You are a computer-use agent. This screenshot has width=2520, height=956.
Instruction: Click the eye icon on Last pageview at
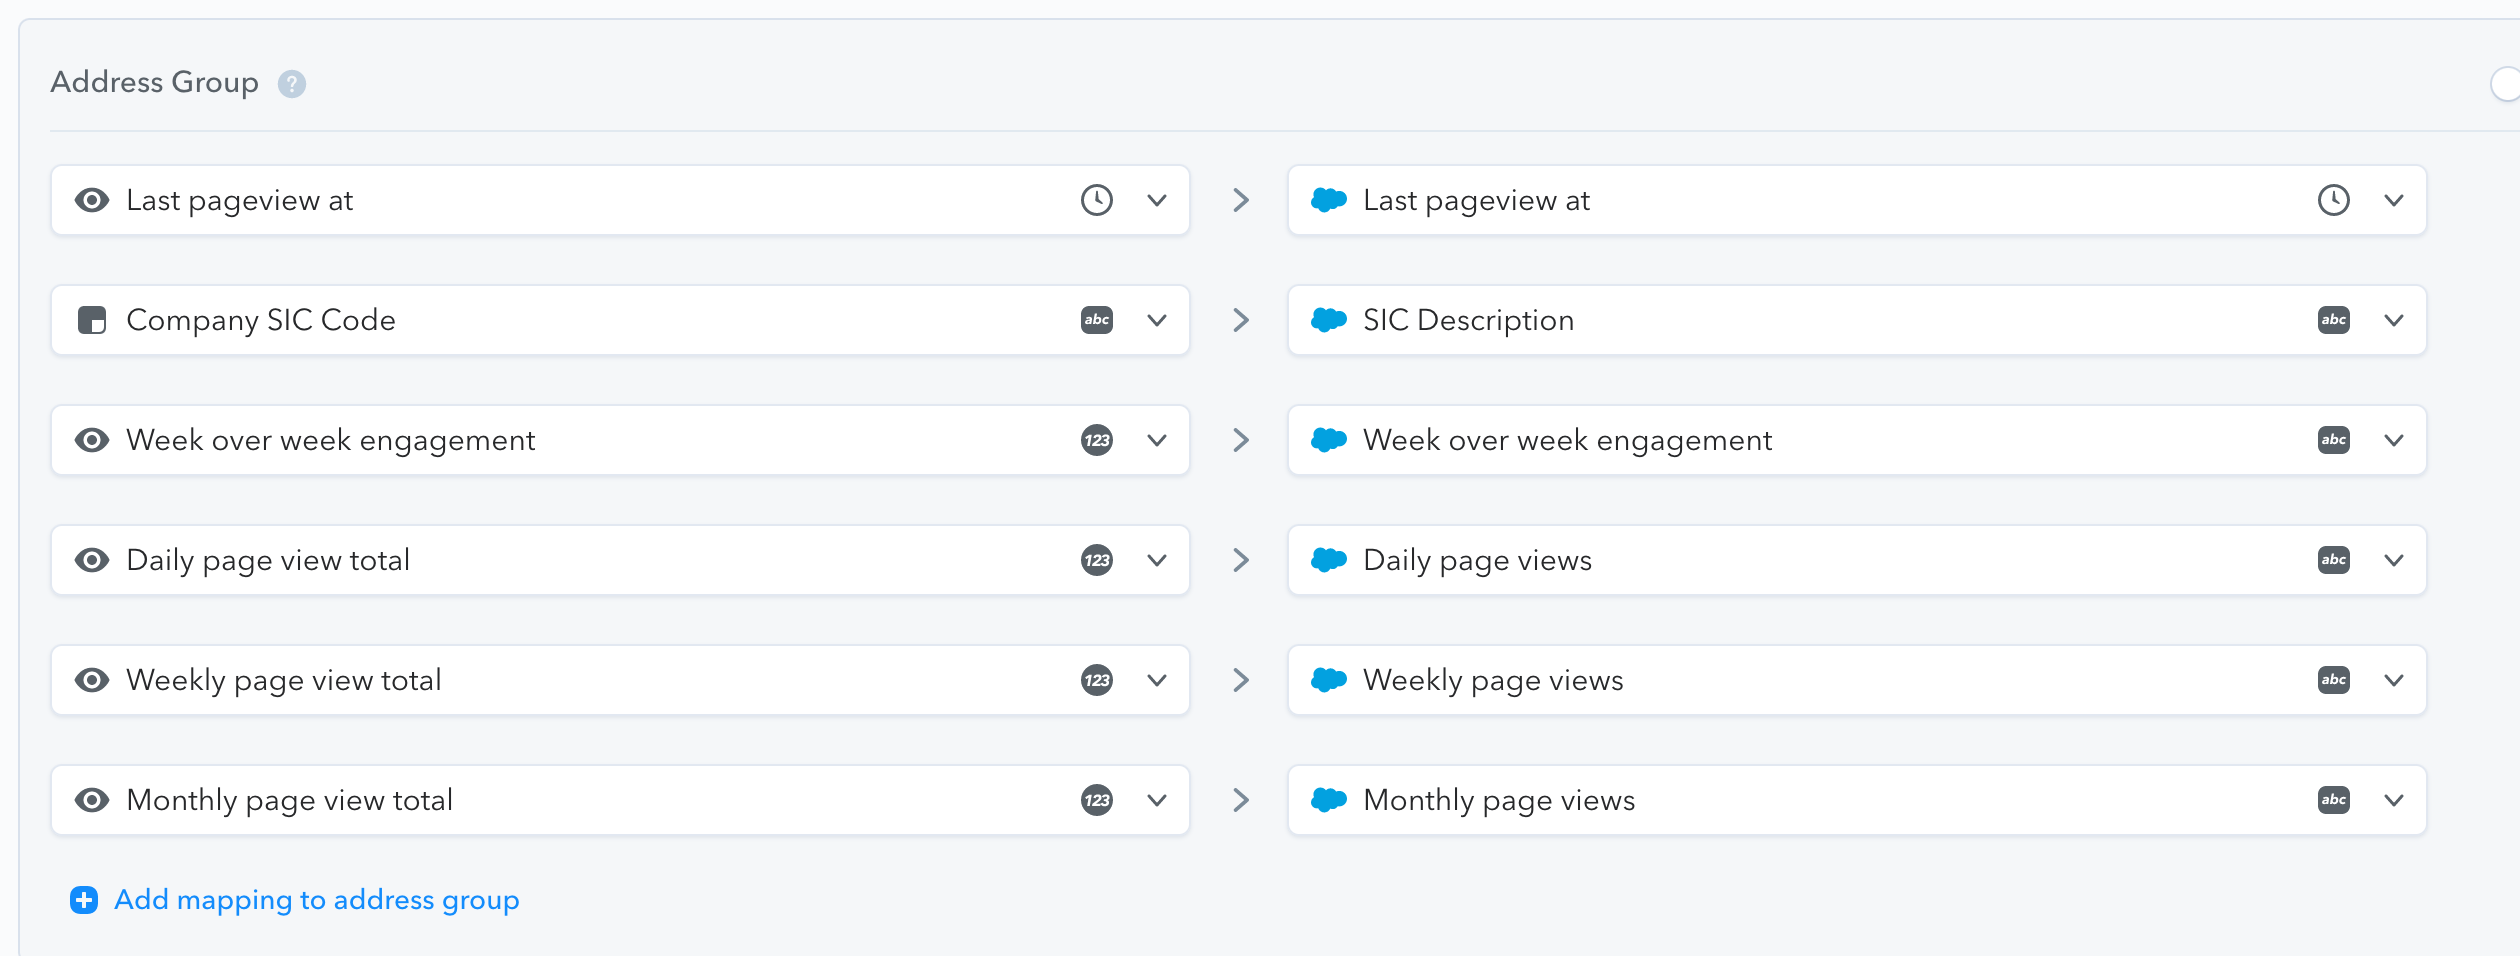click(92, 200)
